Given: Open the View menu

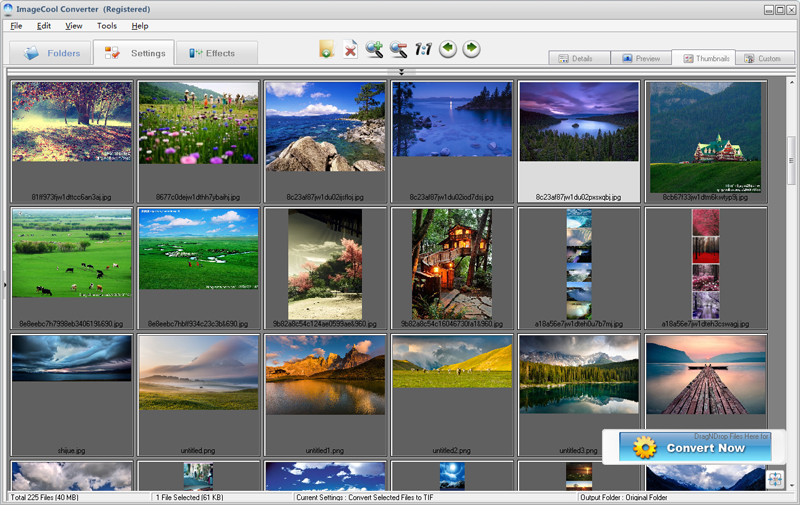Looking at the screenshot, I should (x=74, y=26).
